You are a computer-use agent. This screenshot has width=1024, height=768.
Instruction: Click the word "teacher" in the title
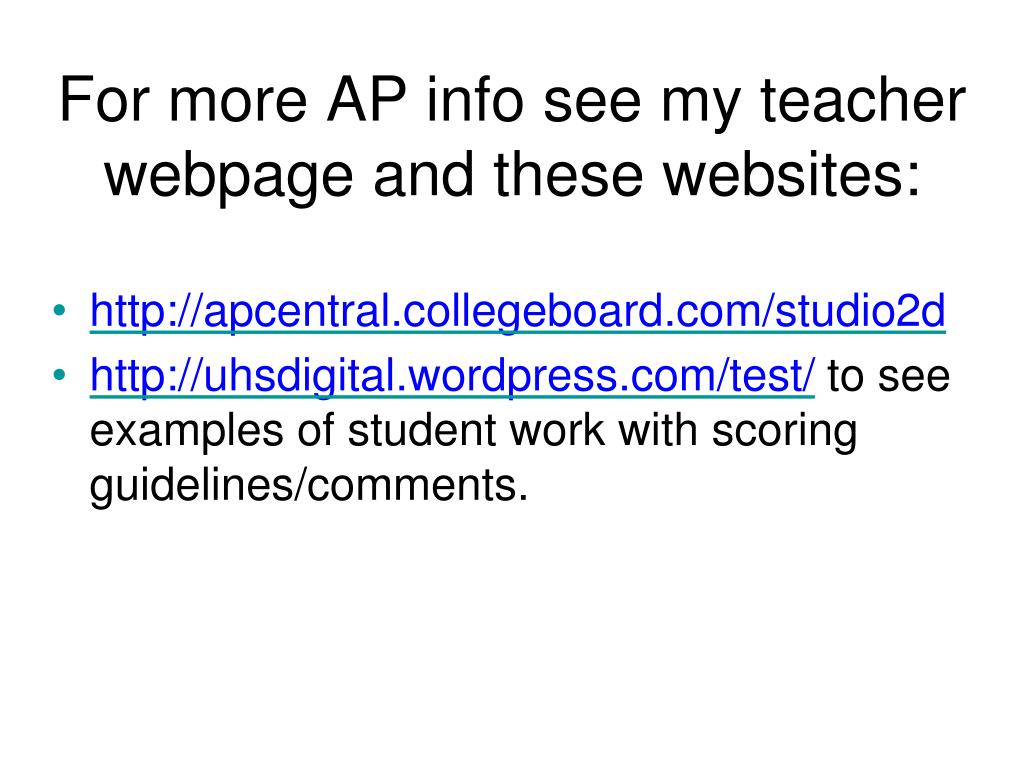pos(863,99)
